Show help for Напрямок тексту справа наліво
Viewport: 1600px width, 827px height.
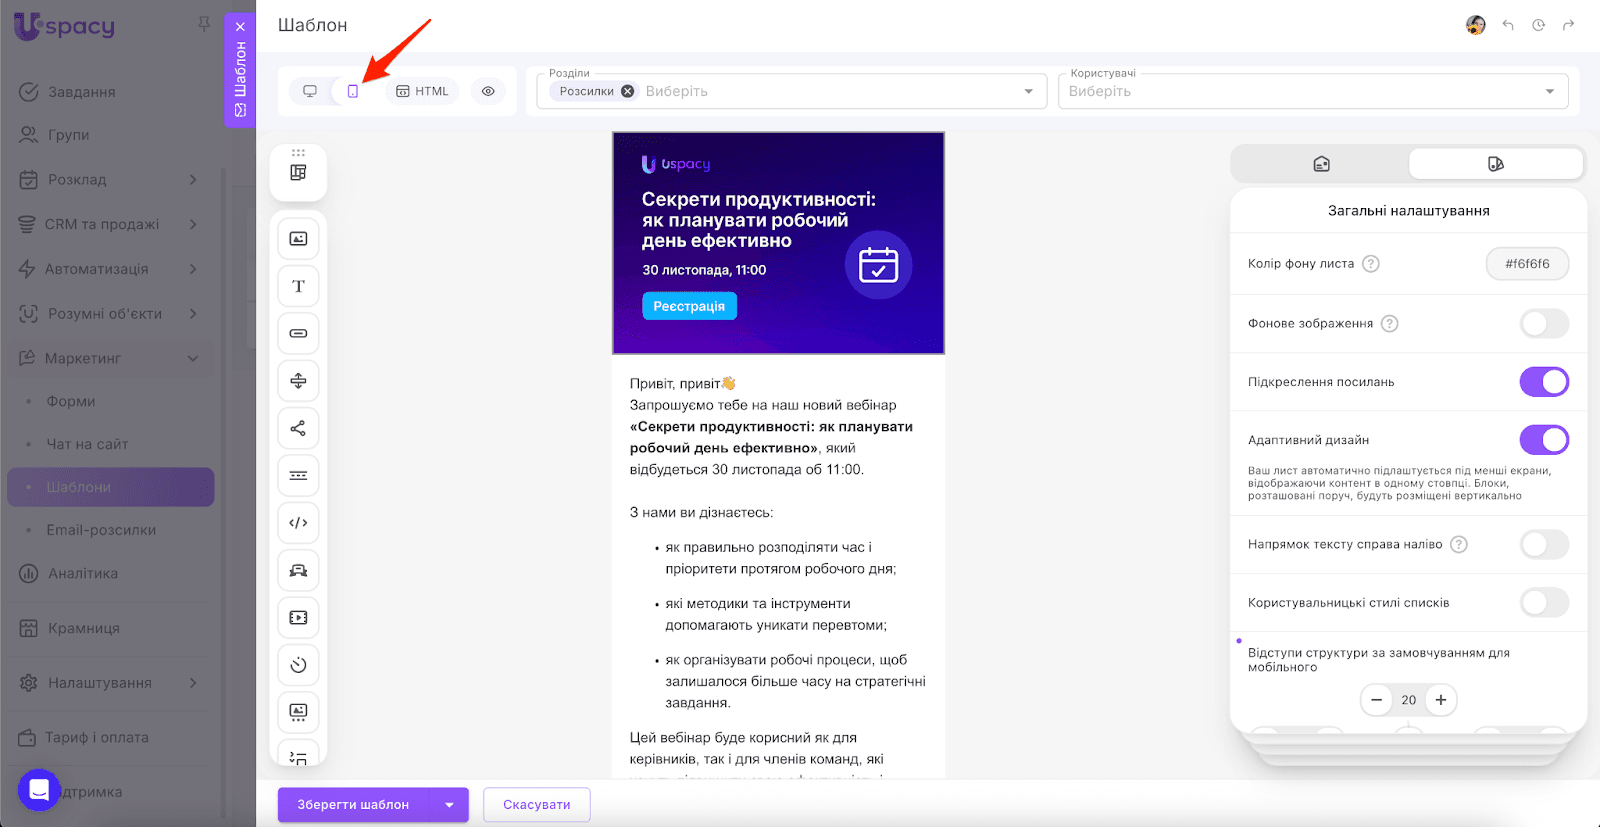(x=1459, y=545)
